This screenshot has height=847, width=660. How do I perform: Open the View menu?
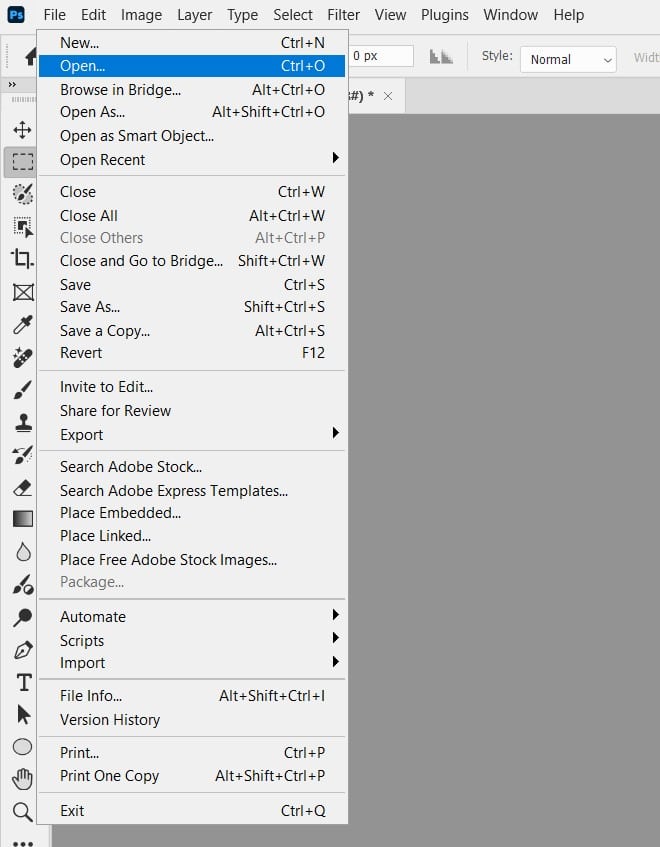390,15
